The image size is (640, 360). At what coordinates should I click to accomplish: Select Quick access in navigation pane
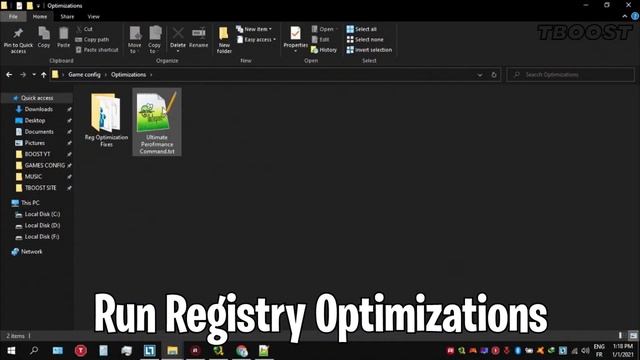[x=37, y=98]
